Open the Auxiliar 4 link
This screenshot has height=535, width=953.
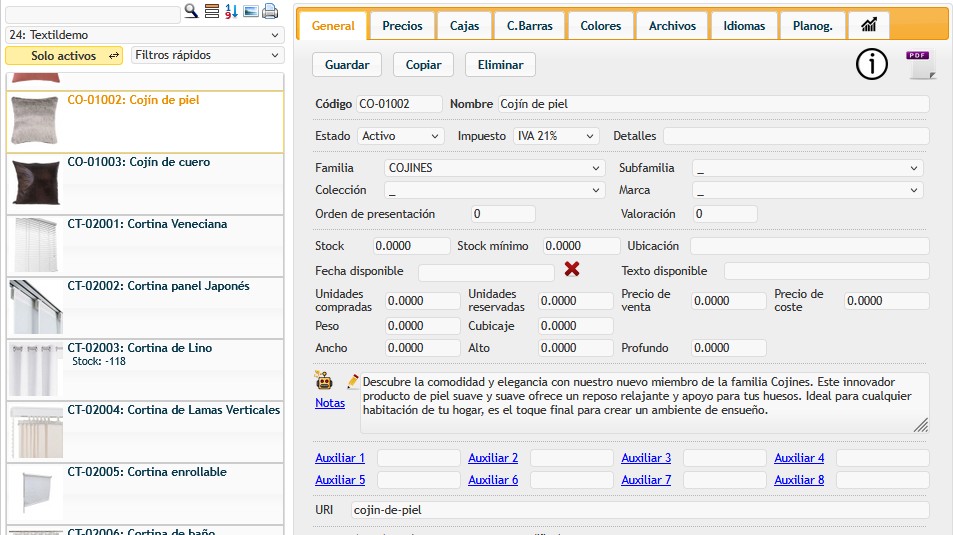(x=799, y=458)
